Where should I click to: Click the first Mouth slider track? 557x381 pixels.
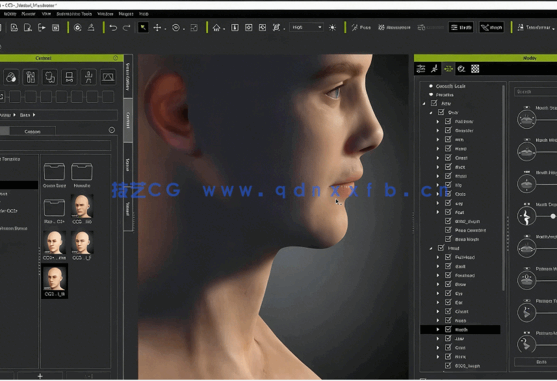pos(547,120)
